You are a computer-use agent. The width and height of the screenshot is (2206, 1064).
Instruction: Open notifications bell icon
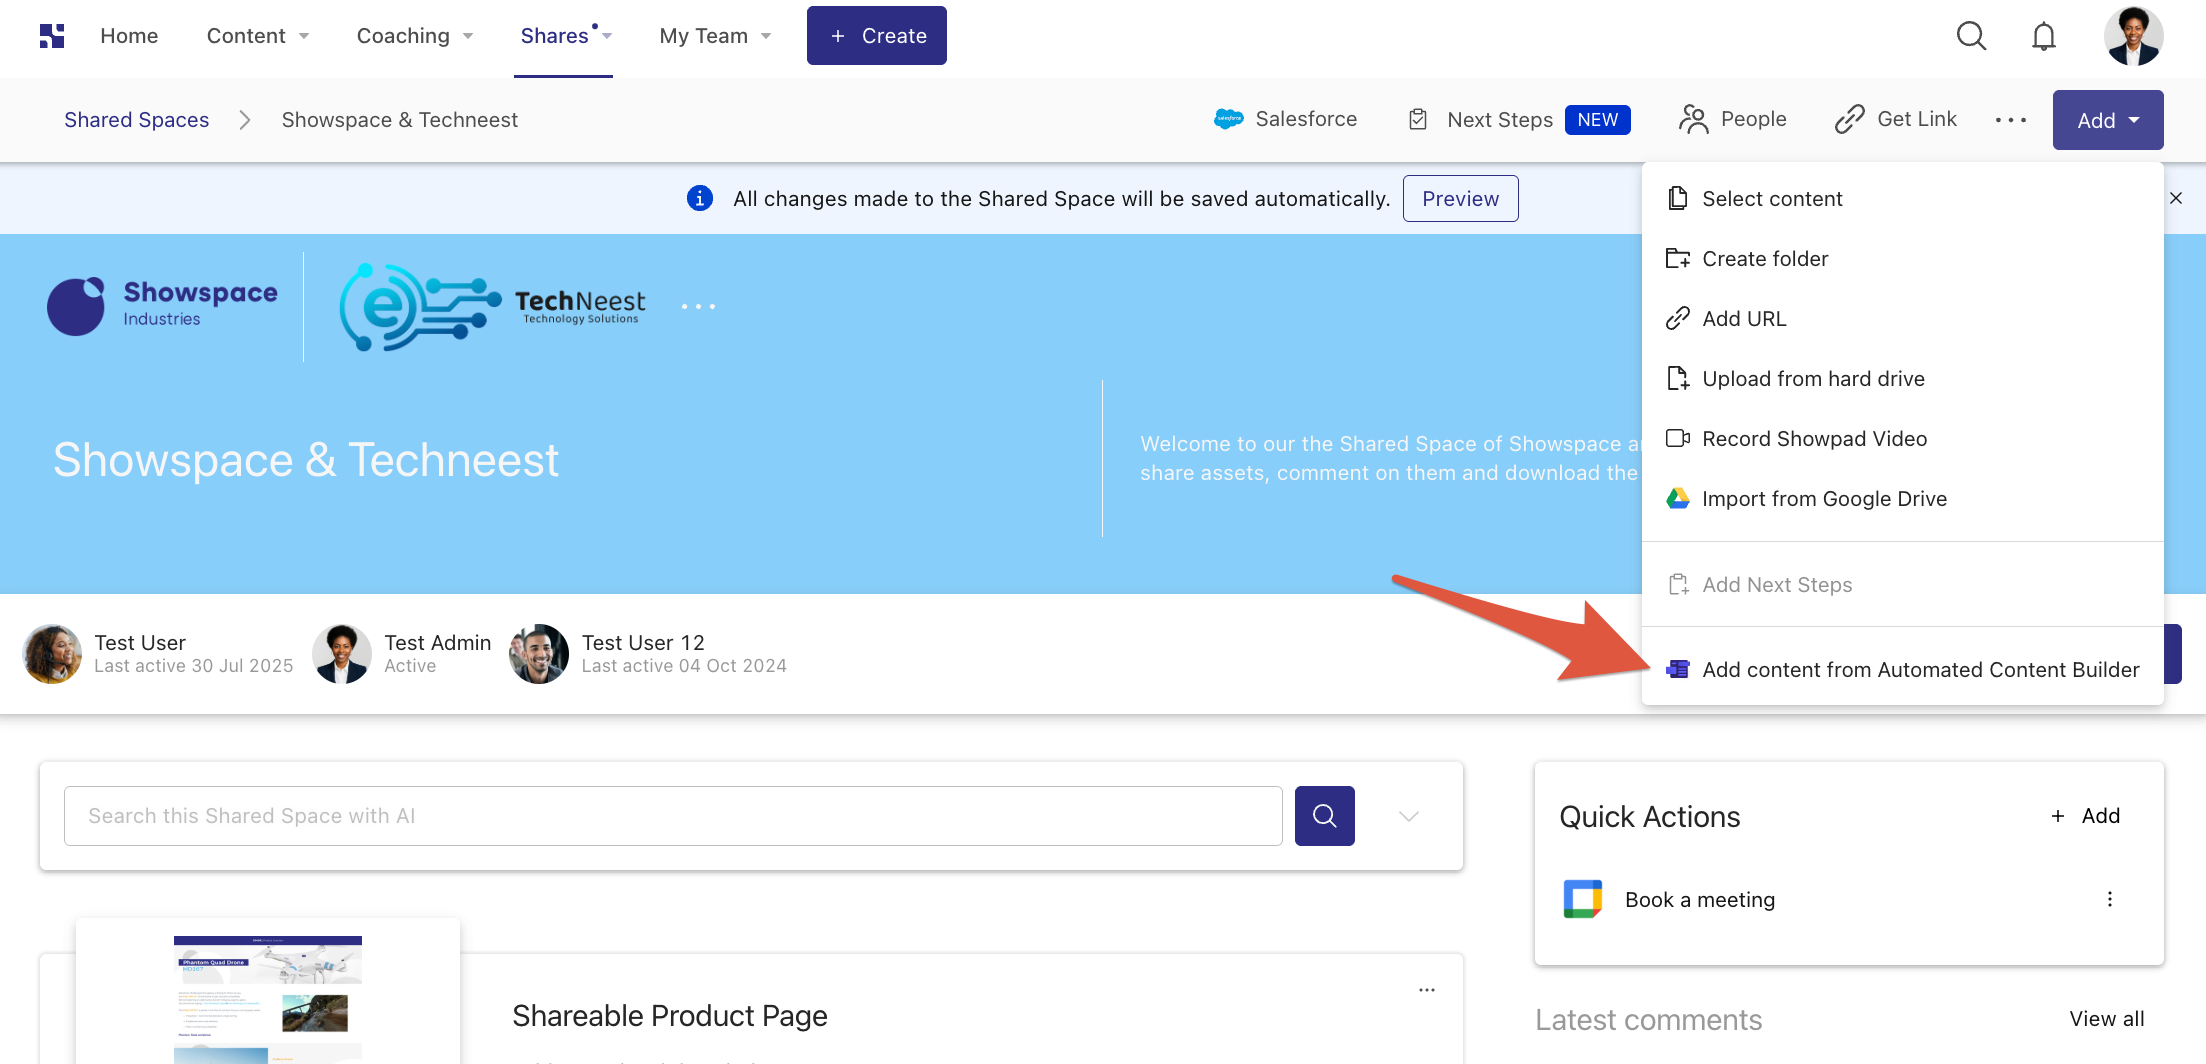click(x=2044, y=36)
